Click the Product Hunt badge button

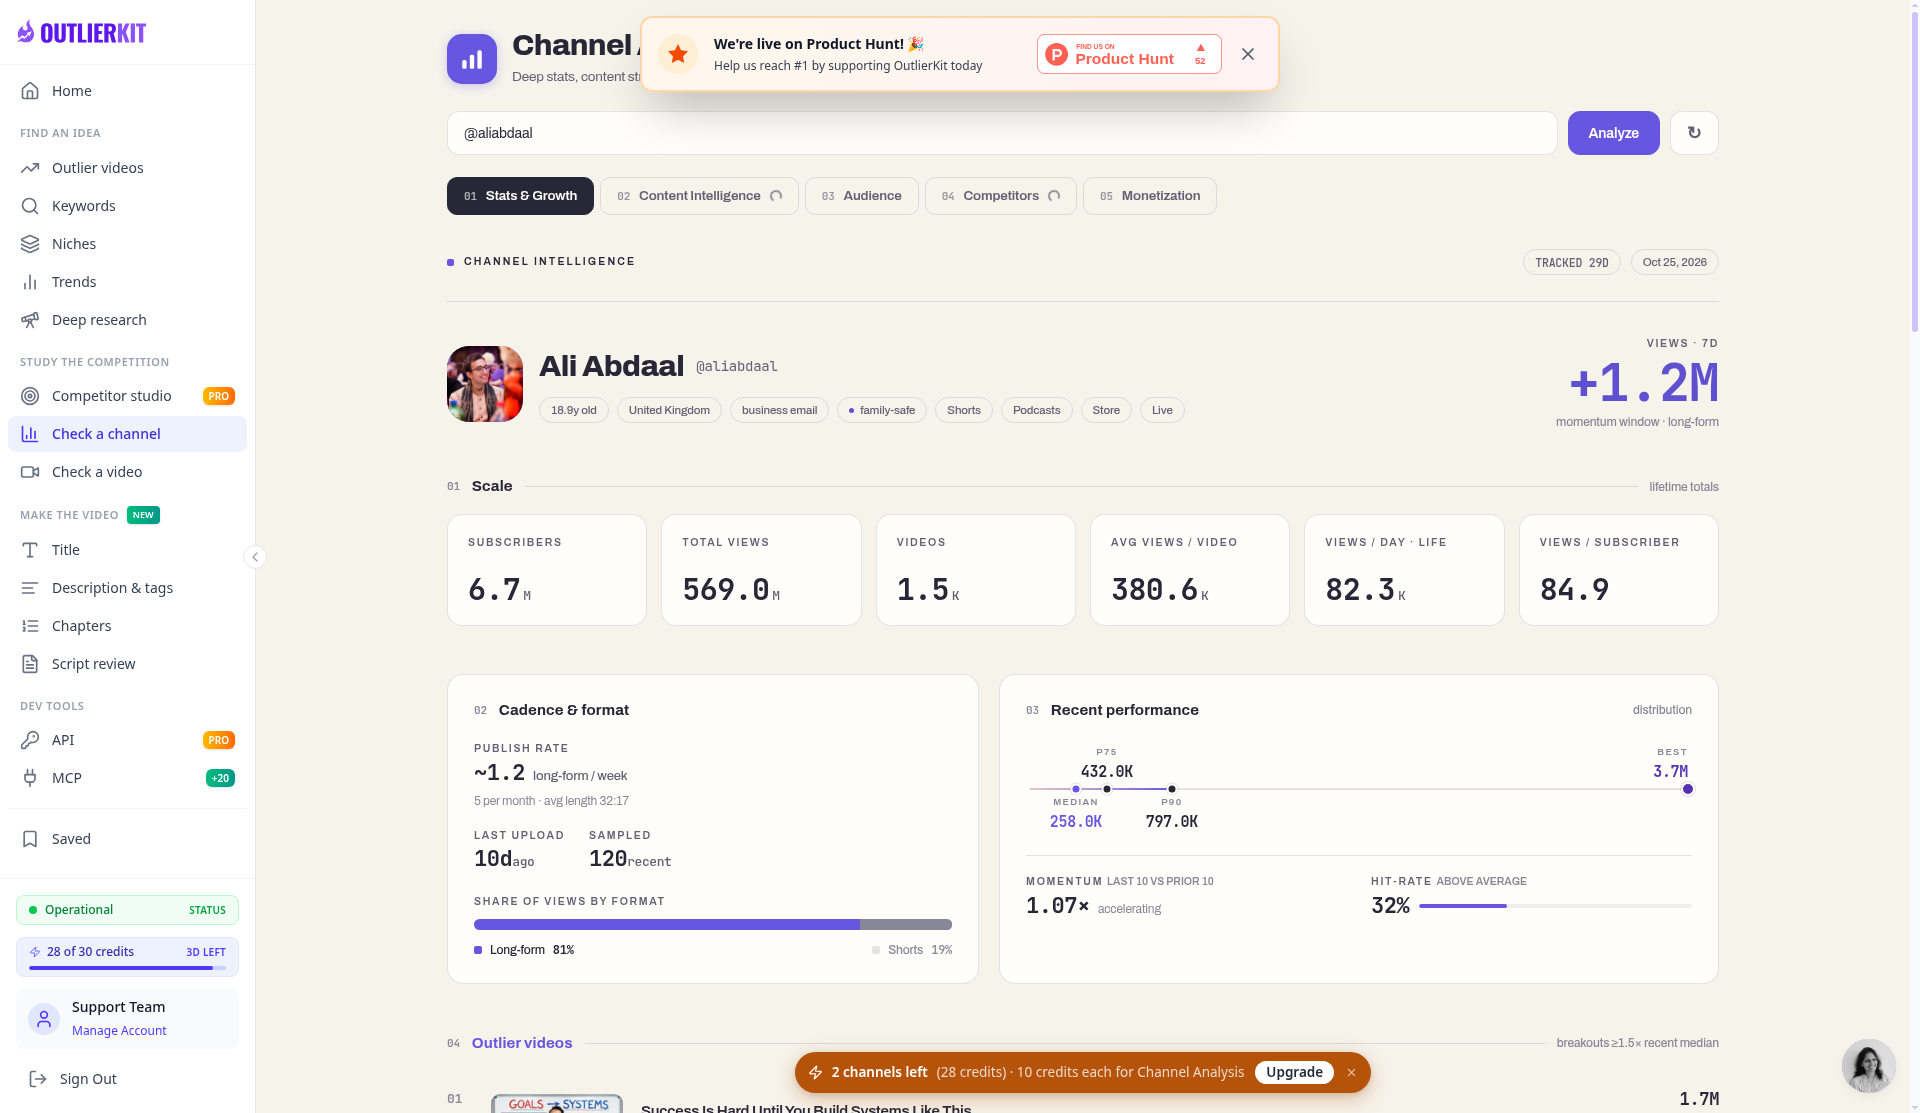1129,54
